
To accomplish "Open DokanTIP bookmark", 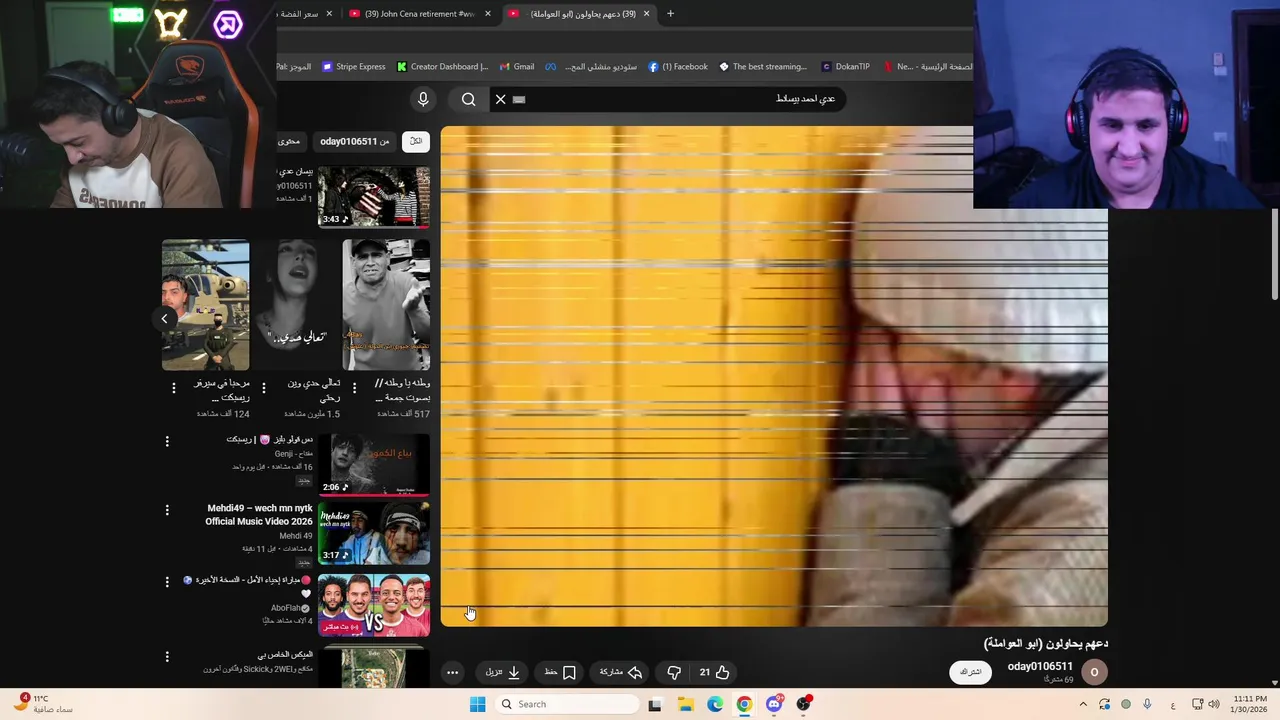I will tap(845, 67).
